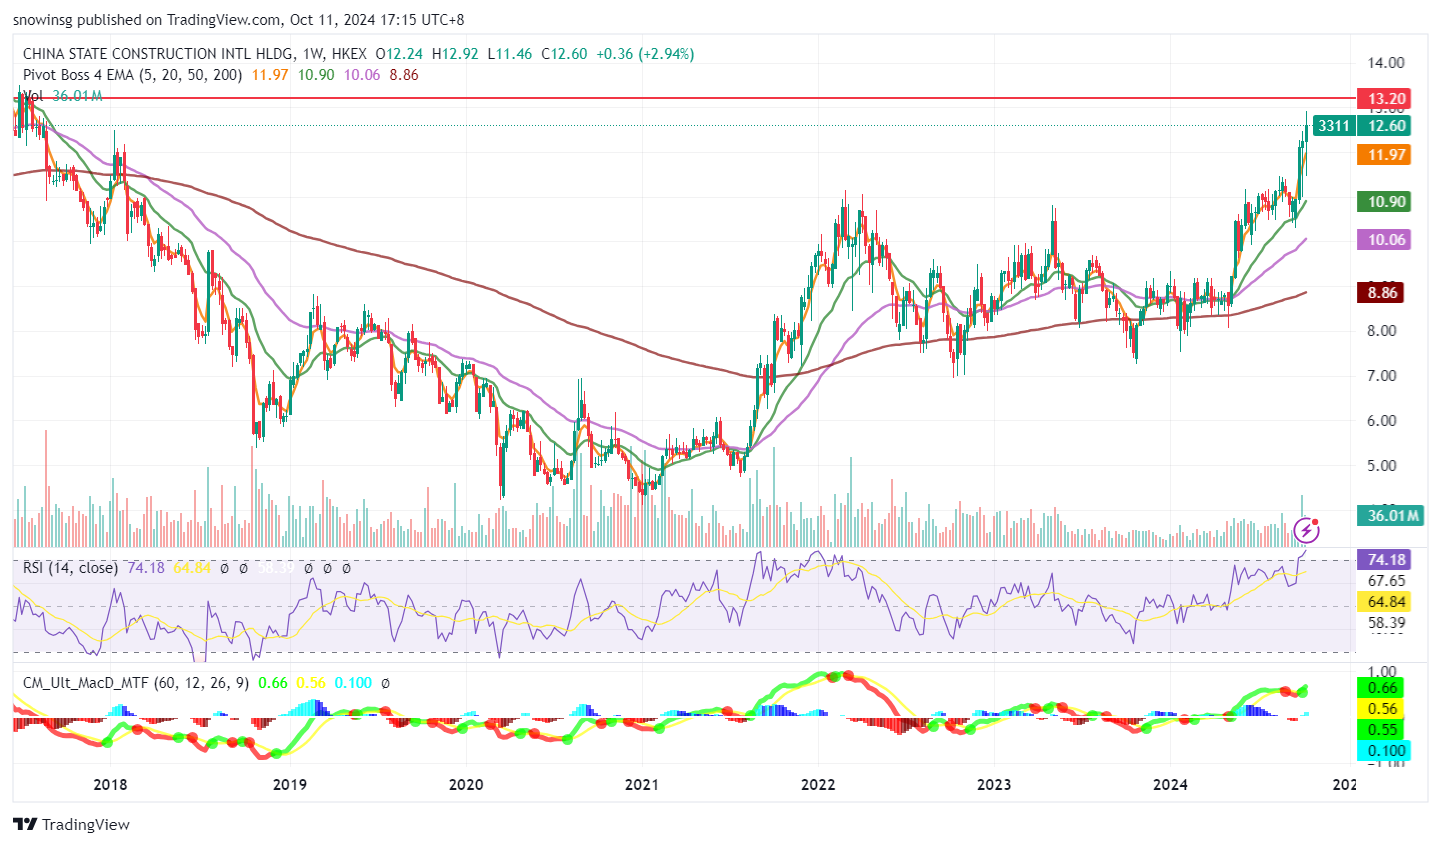Click the CHINA STATE CONSTRUCTION INTL HLDG title
This screenshot has width=1441, height=846.
click(x=158, y=54)
